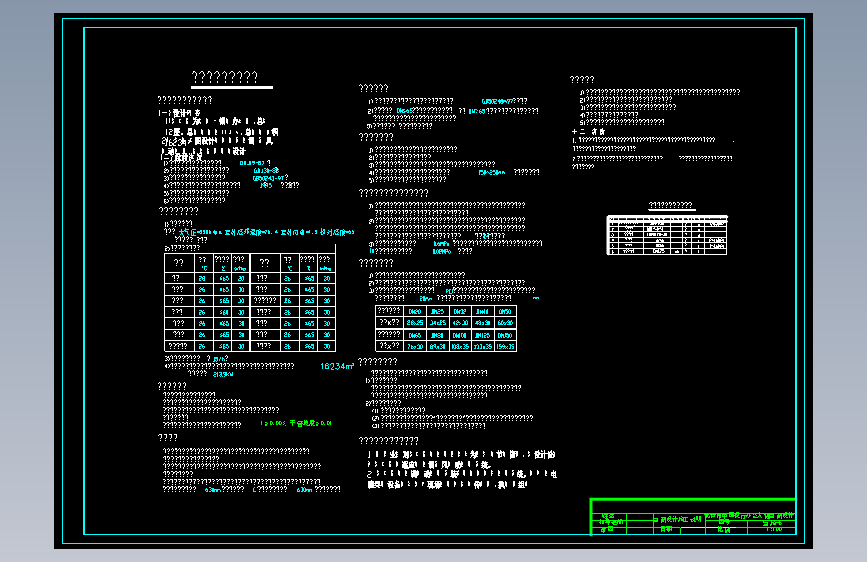Select the DN150 cell in pipe table
Image resolution: width=867 pixels, height=562 pixels.
point(505,335)
